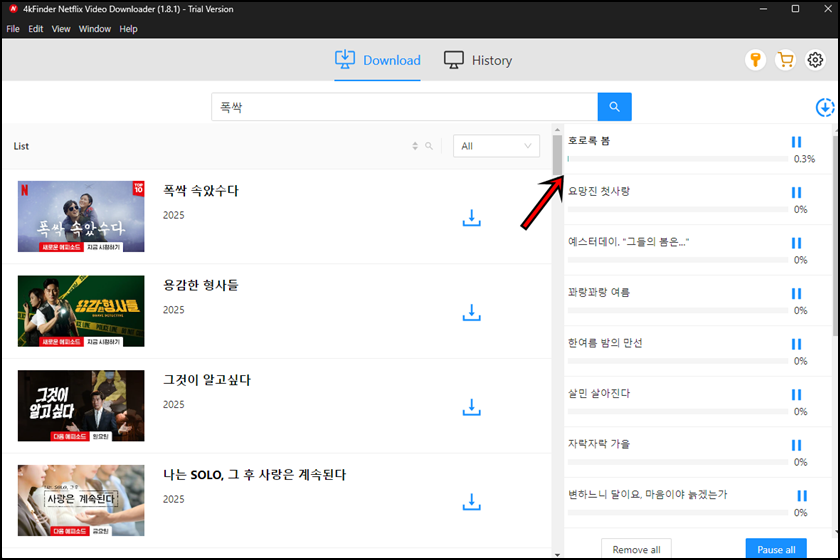Click the Pause all button

(x=776, y=549)
